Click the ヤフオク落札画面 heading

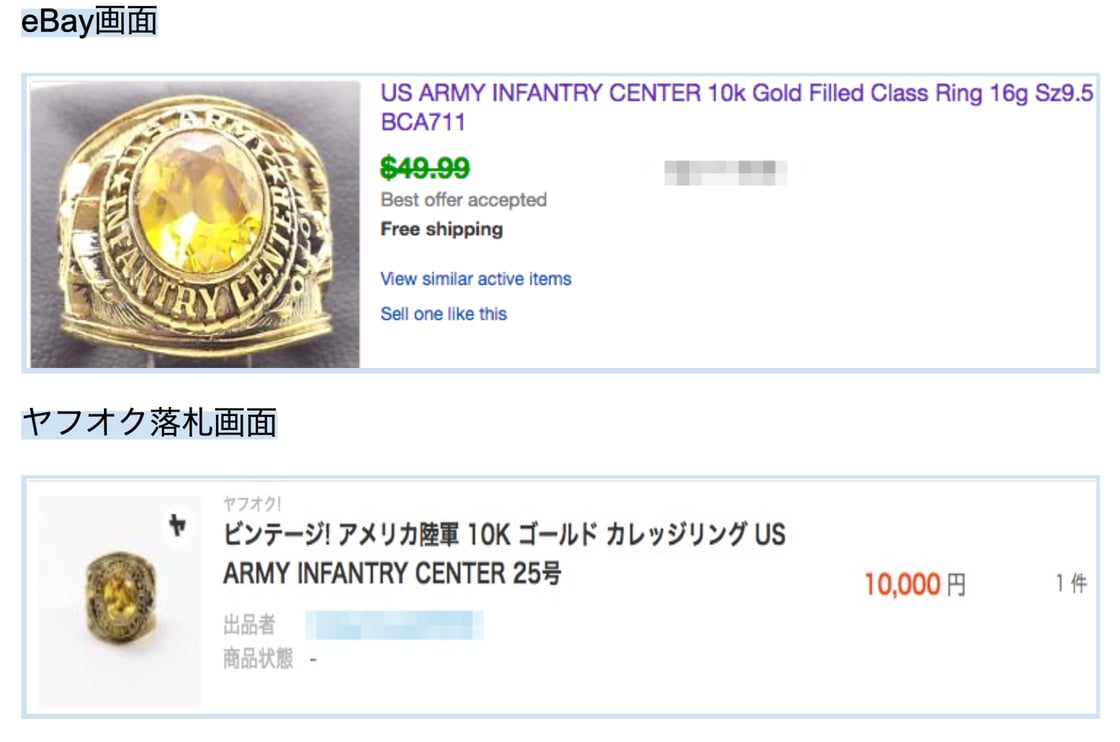point(149,423)
